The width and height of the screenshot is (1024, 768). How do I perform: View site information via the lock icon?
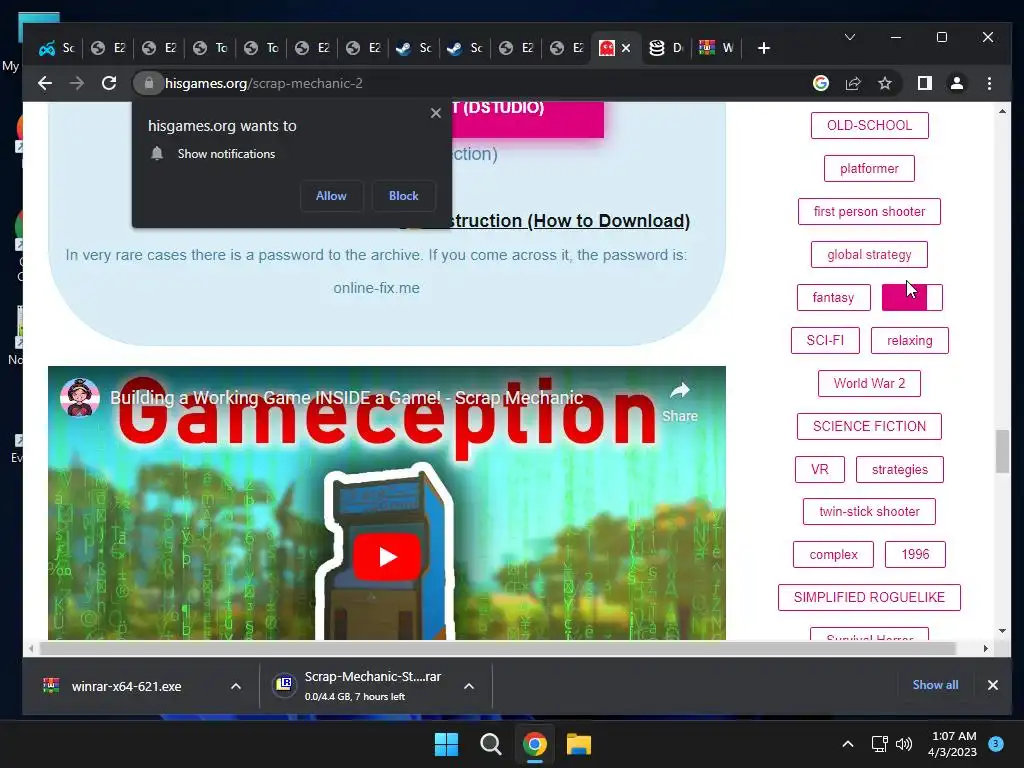[148, 84]
